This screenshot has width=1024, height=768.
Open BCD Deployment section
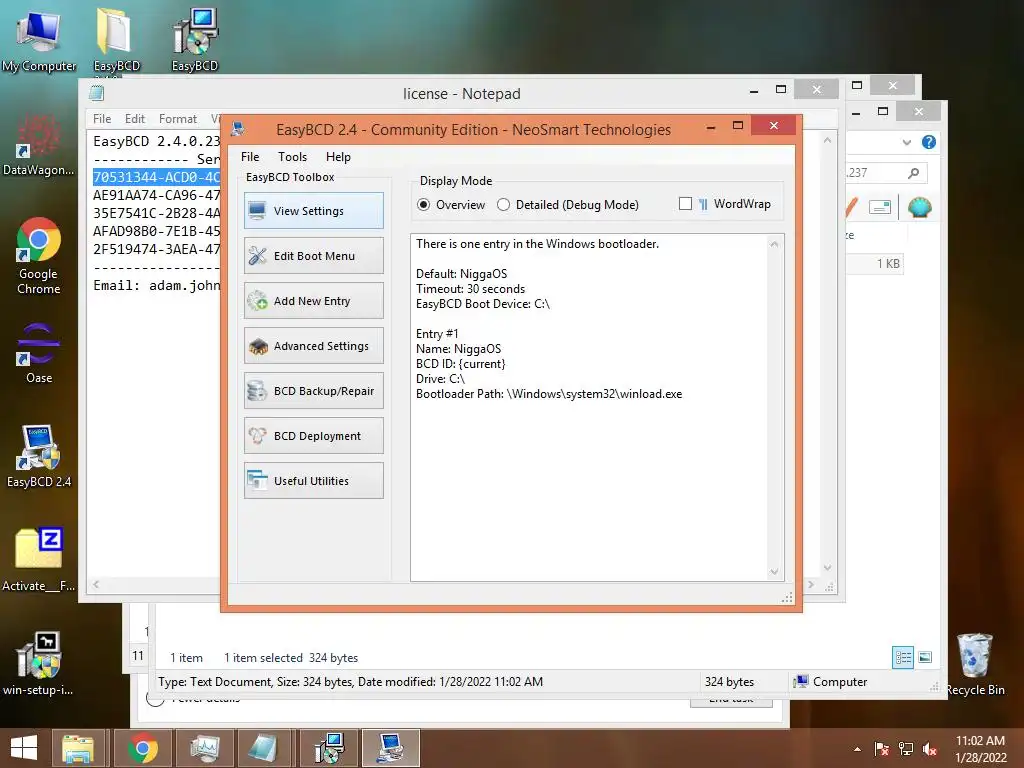pyautogui.click(x=313, y=436)
